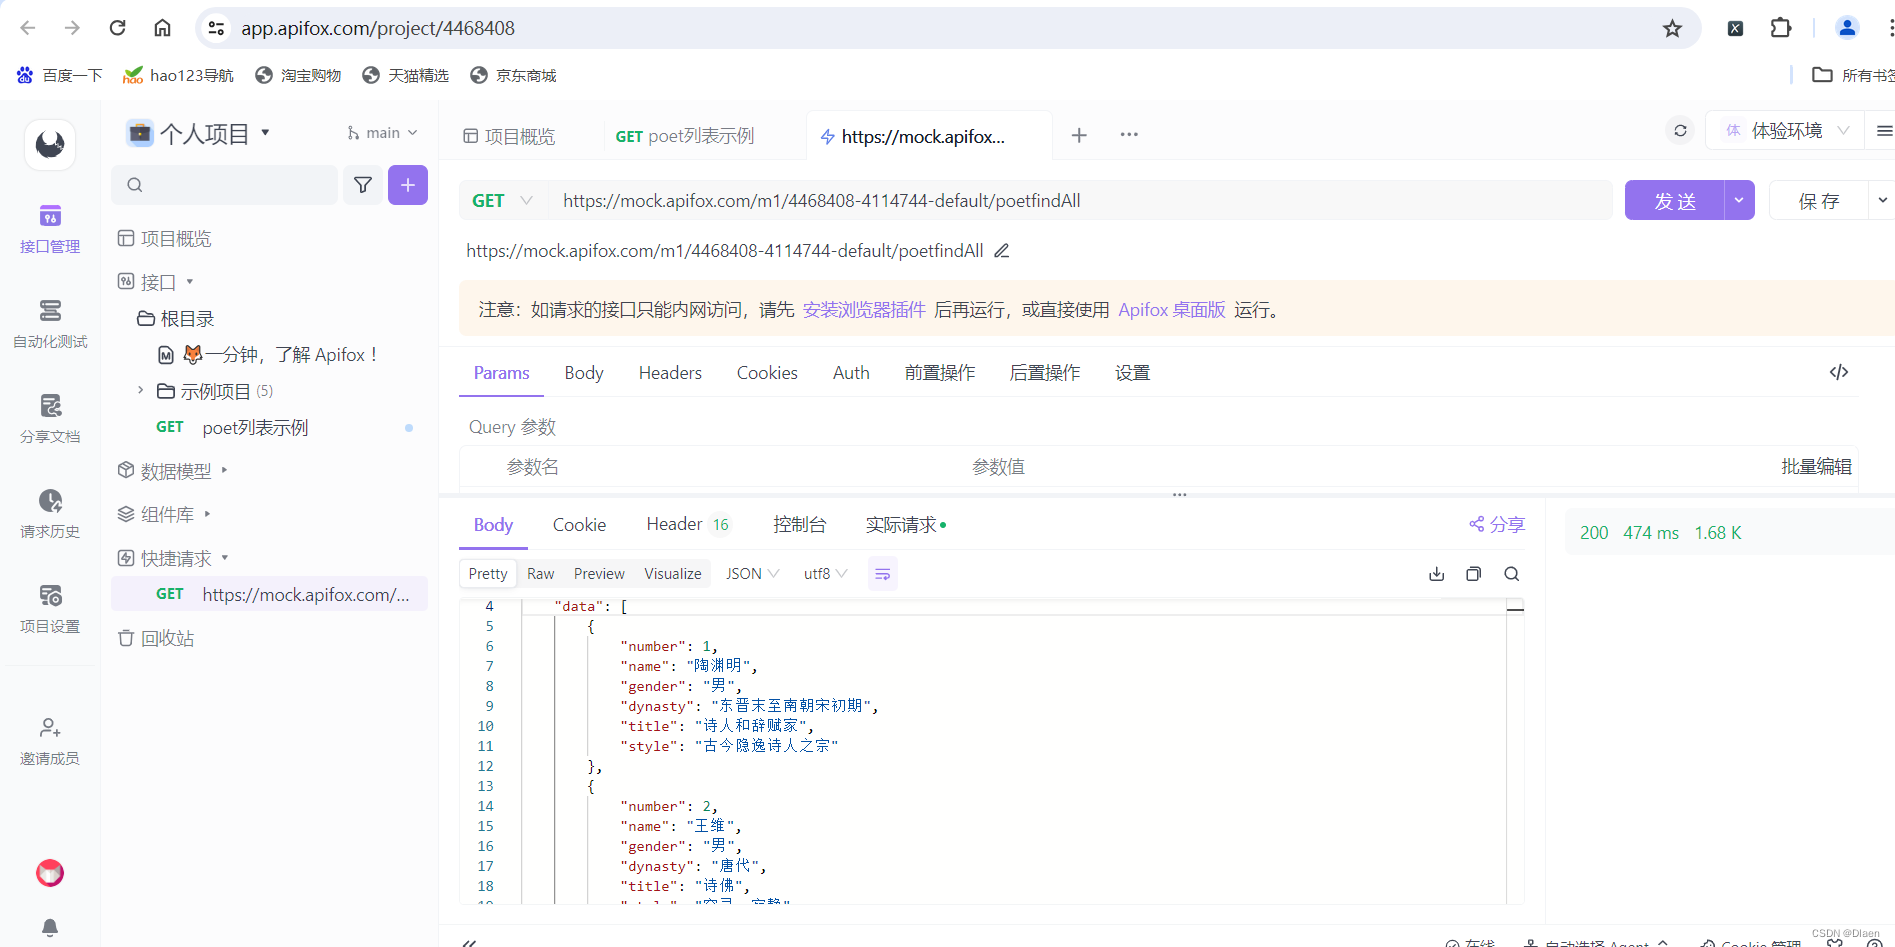Screen dimensions: 1895x947
Task: Select Visualize response view
Action: (x=673, y=574)
